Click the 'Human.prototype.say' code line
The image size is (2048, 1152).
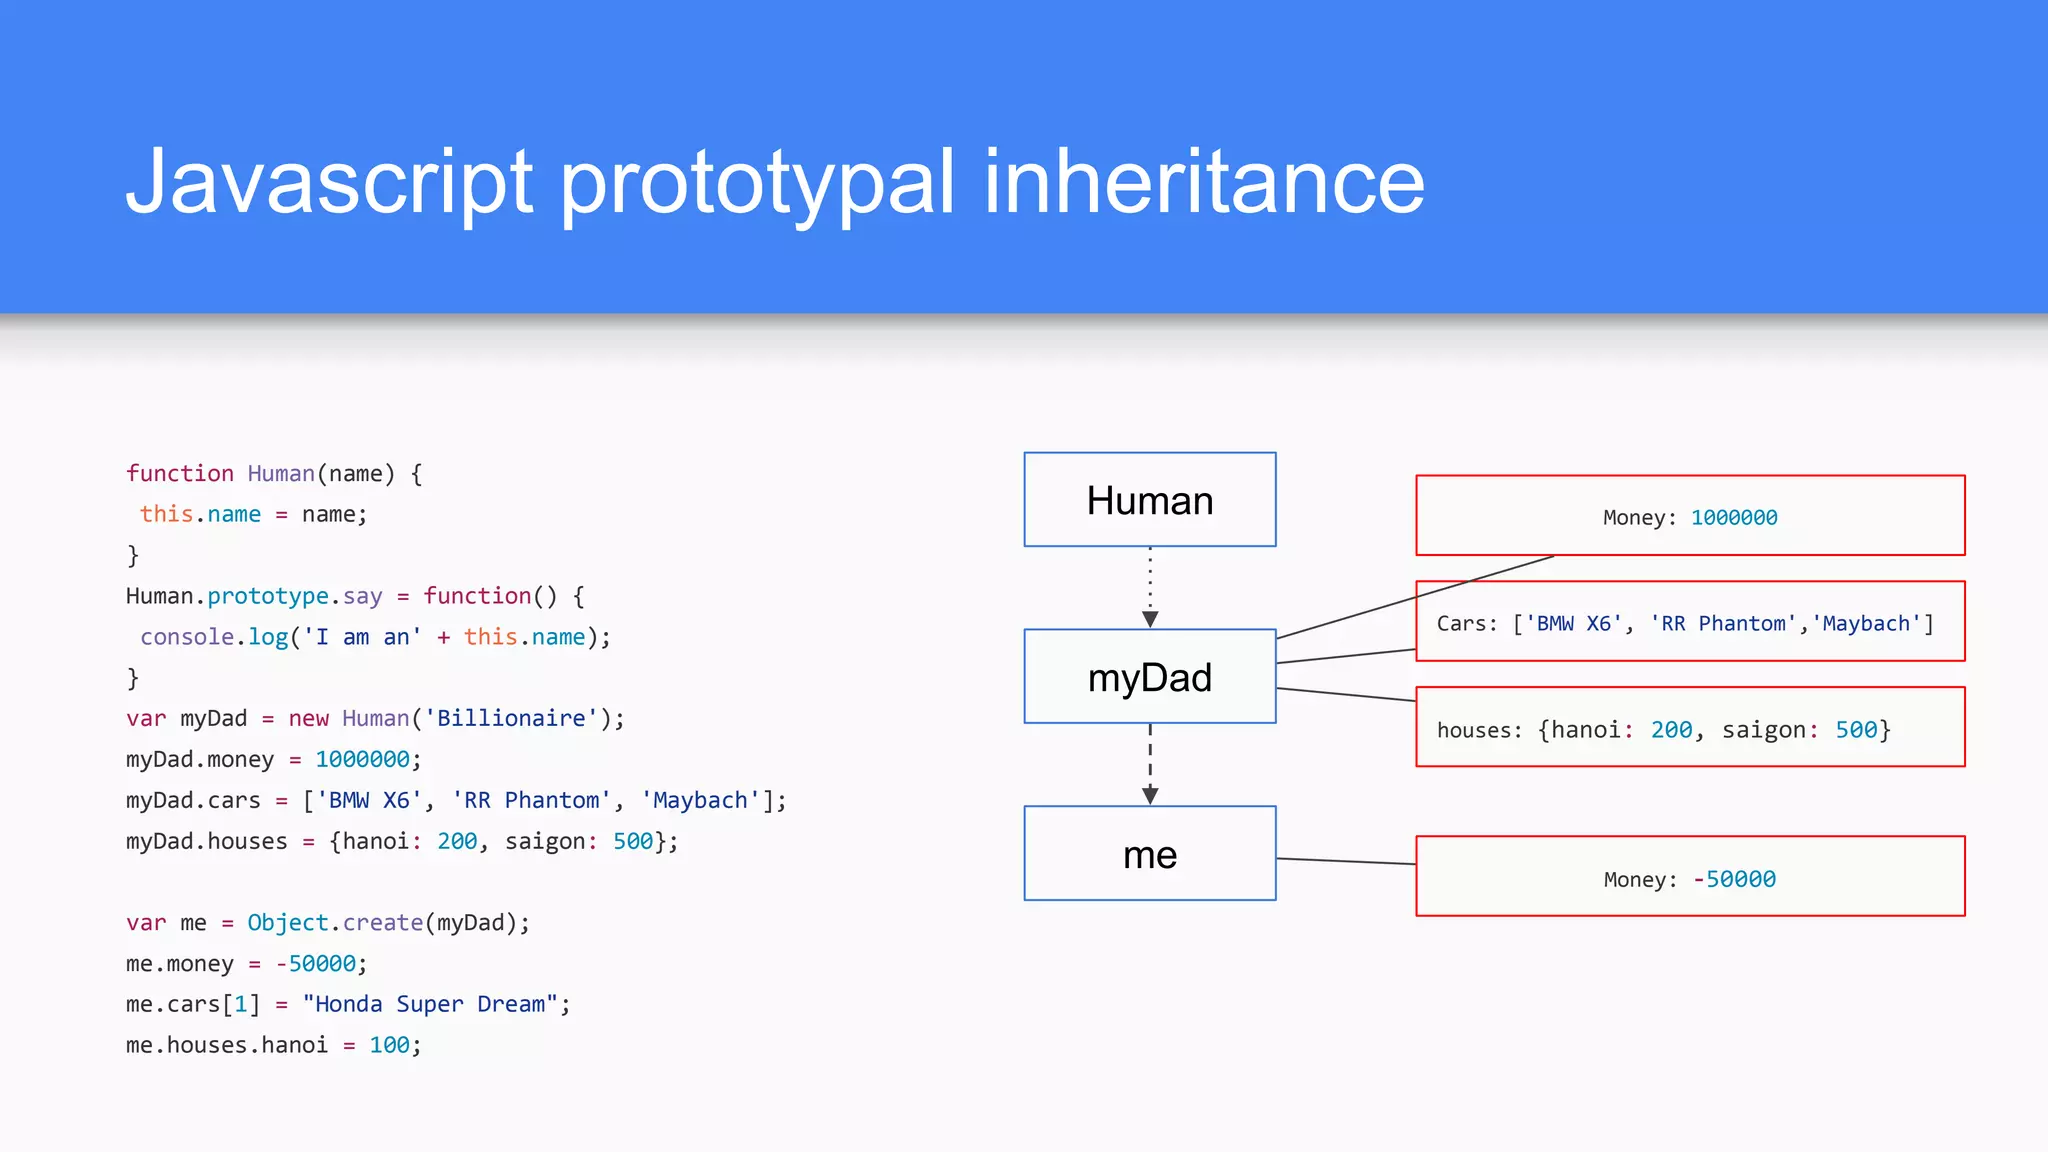coord(355,596)
